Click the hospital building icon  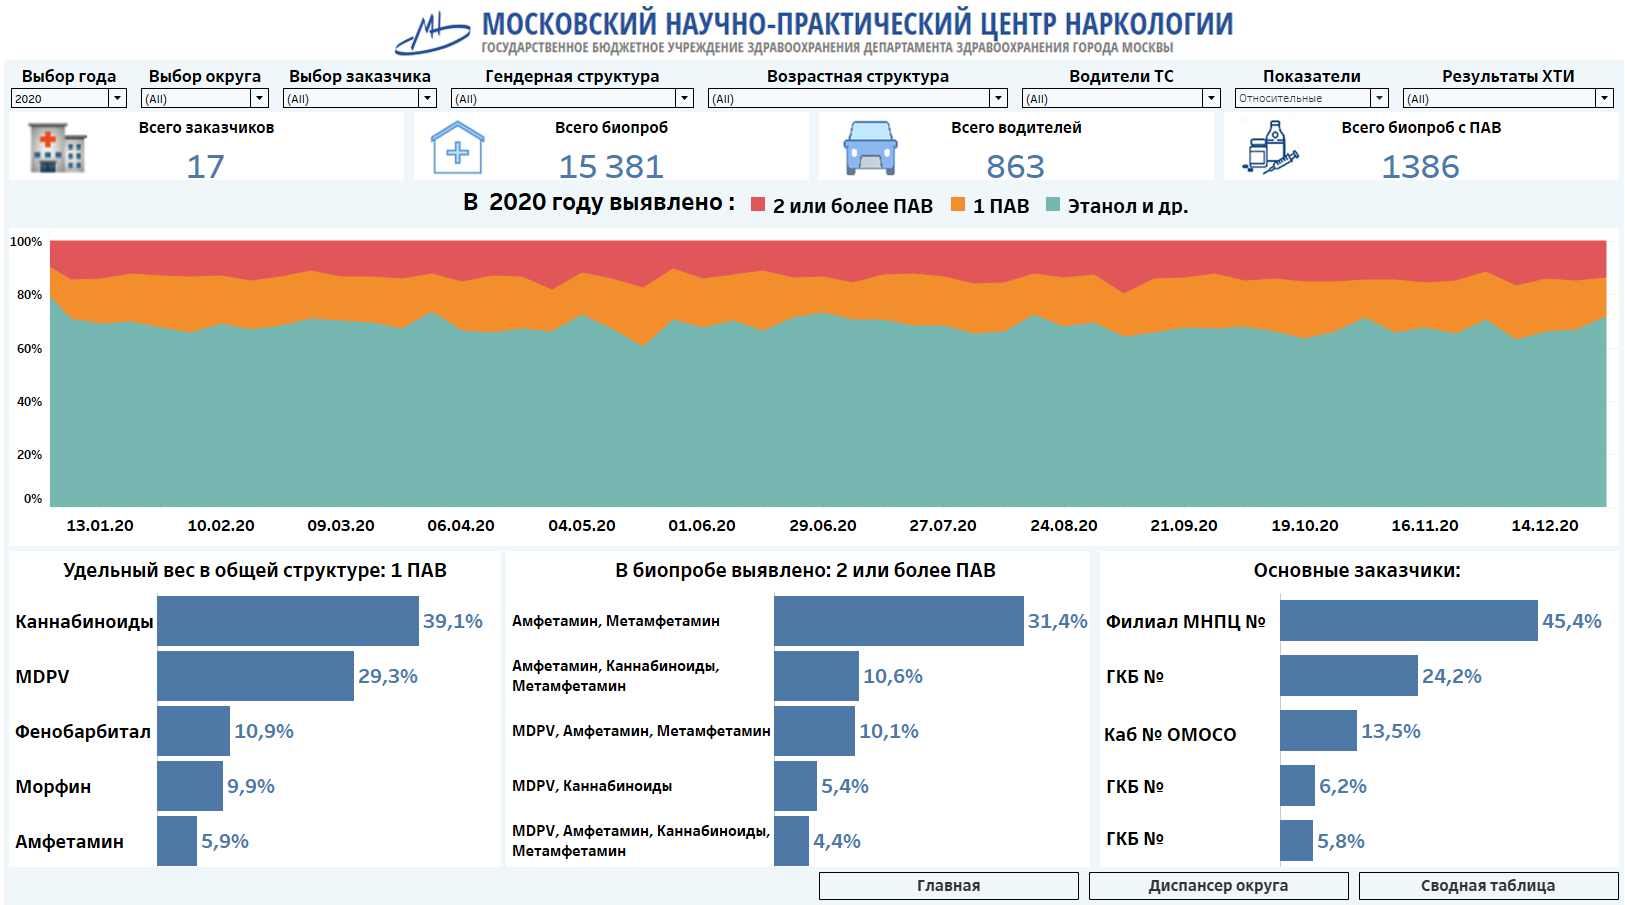(57, 148)
